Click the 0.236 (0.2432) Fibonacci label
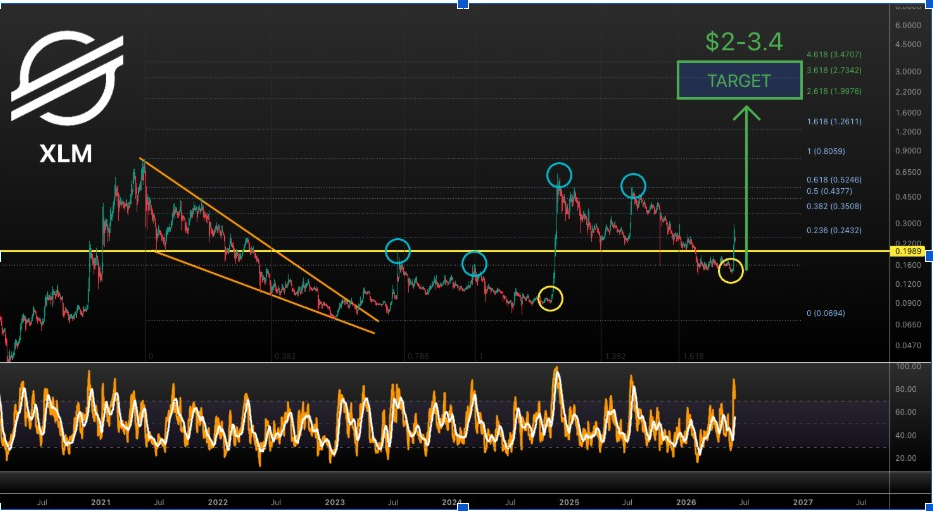The height and width of the screenshot is (511, 933). pos(834,230)
